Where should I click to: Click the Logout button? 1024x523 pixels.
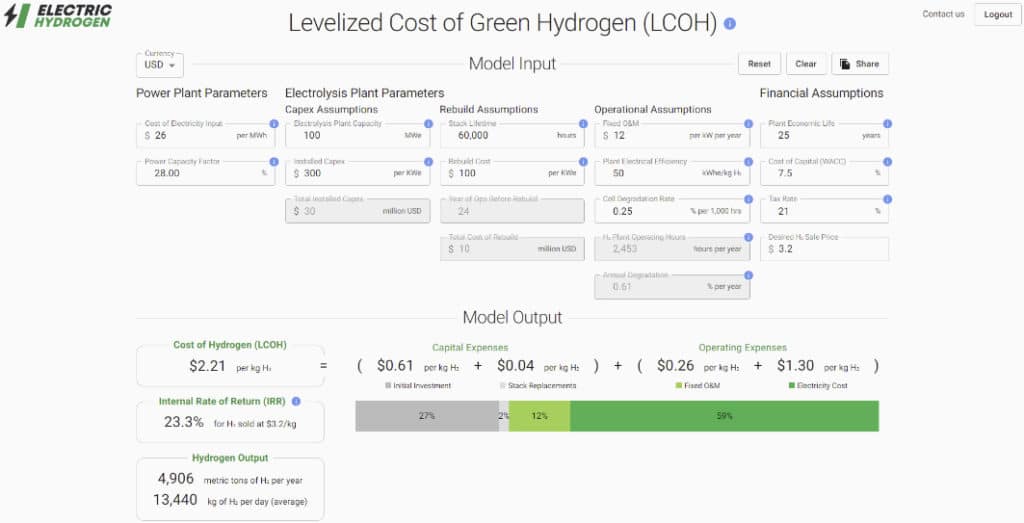click(998, 14)
